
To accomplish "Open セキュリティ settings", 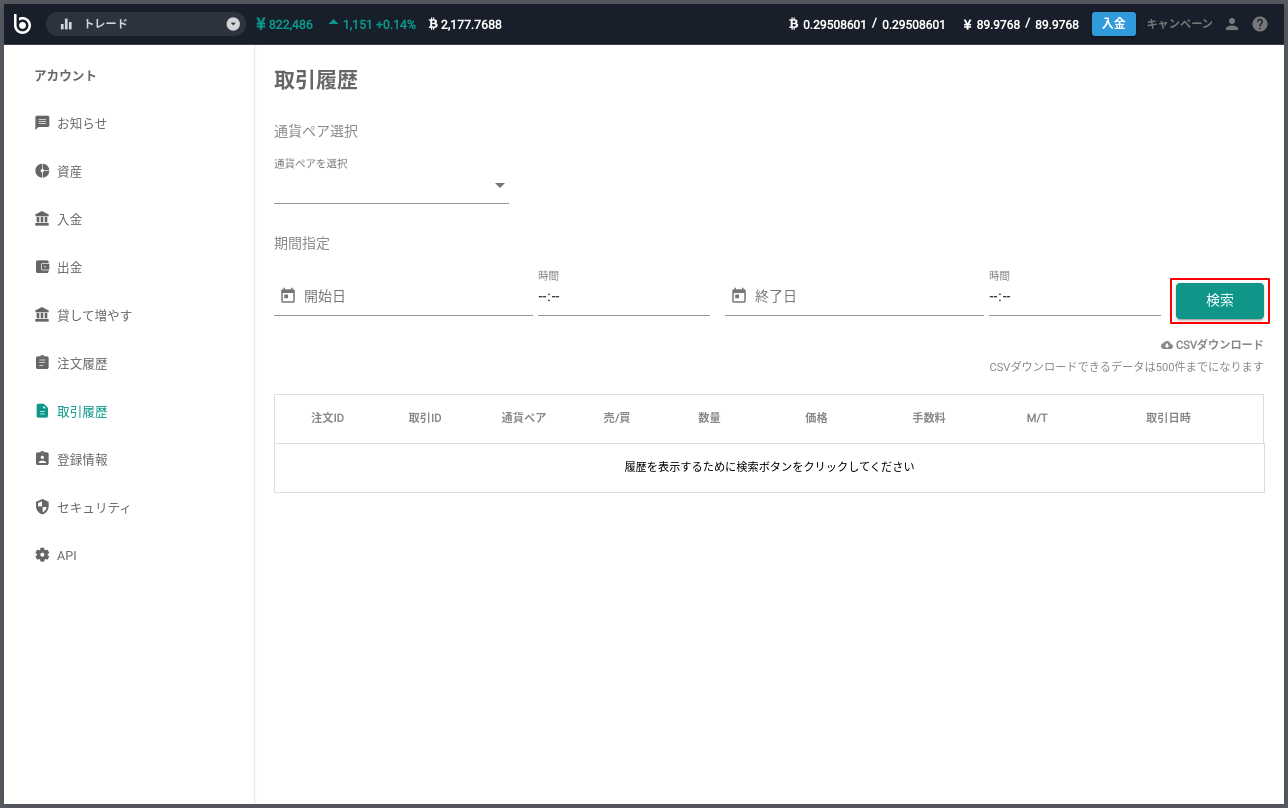I will coord(94,508).
